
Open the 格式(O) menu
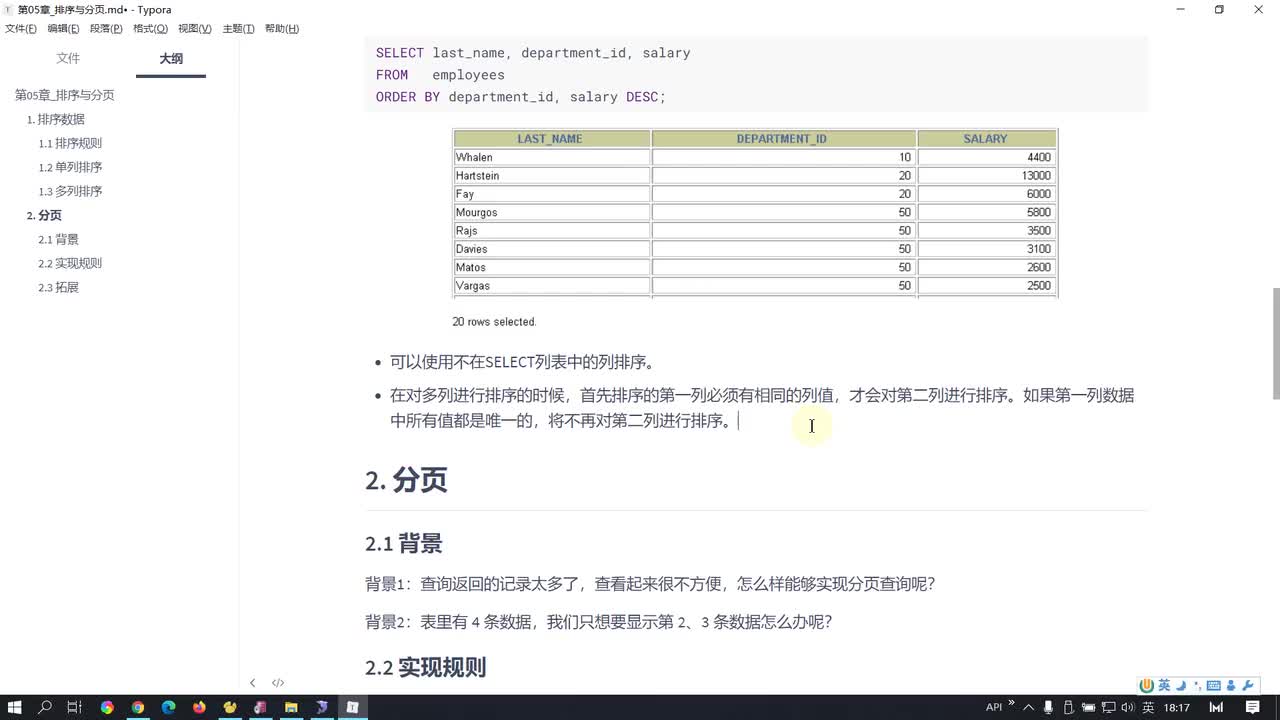click(150, 28)
